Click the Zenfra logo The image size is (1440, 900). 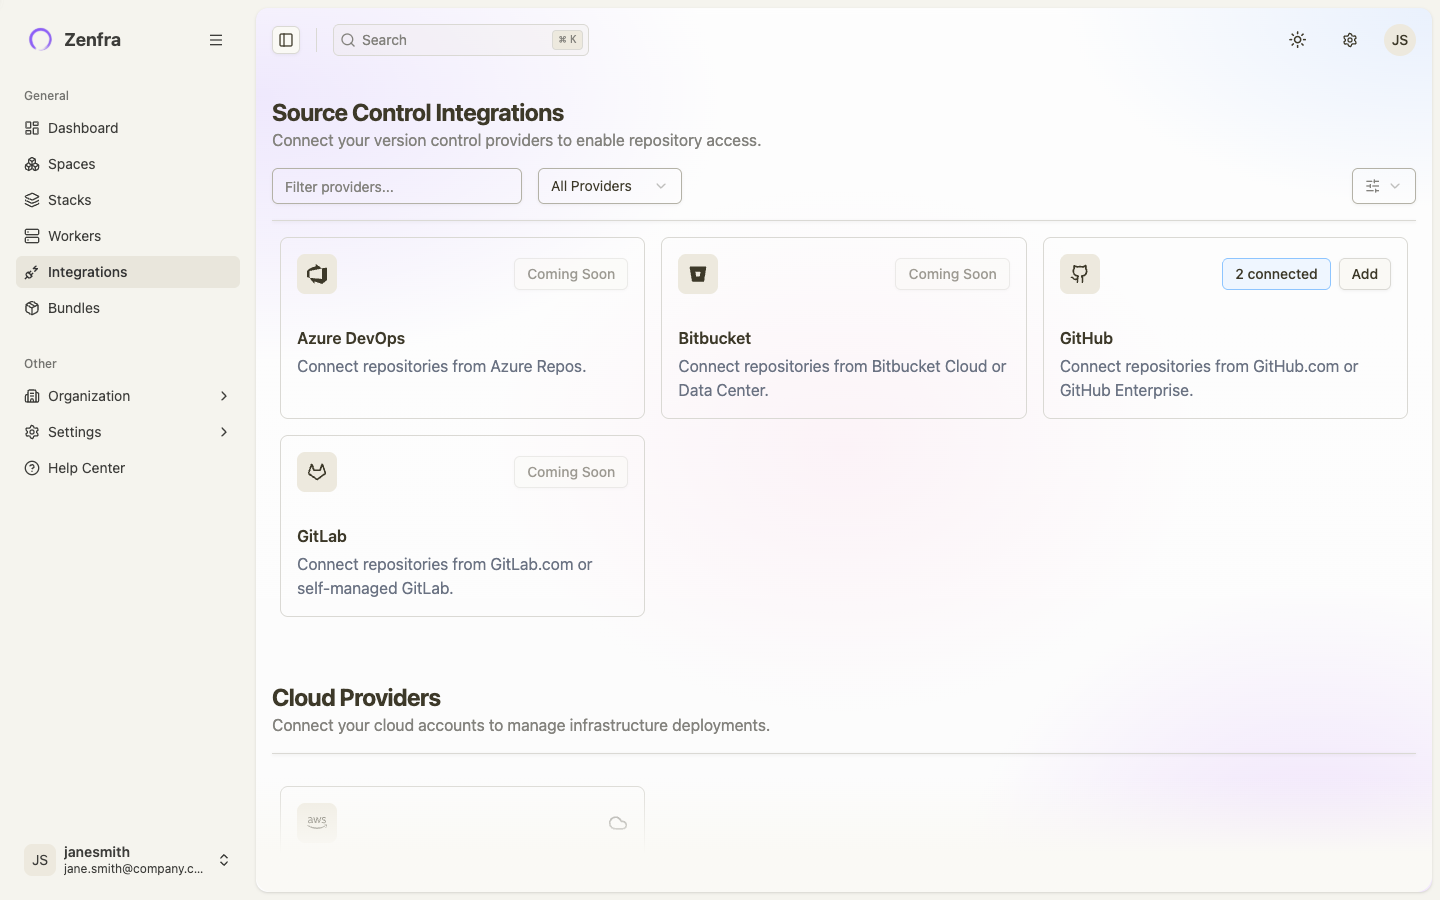tap(40, 39)
